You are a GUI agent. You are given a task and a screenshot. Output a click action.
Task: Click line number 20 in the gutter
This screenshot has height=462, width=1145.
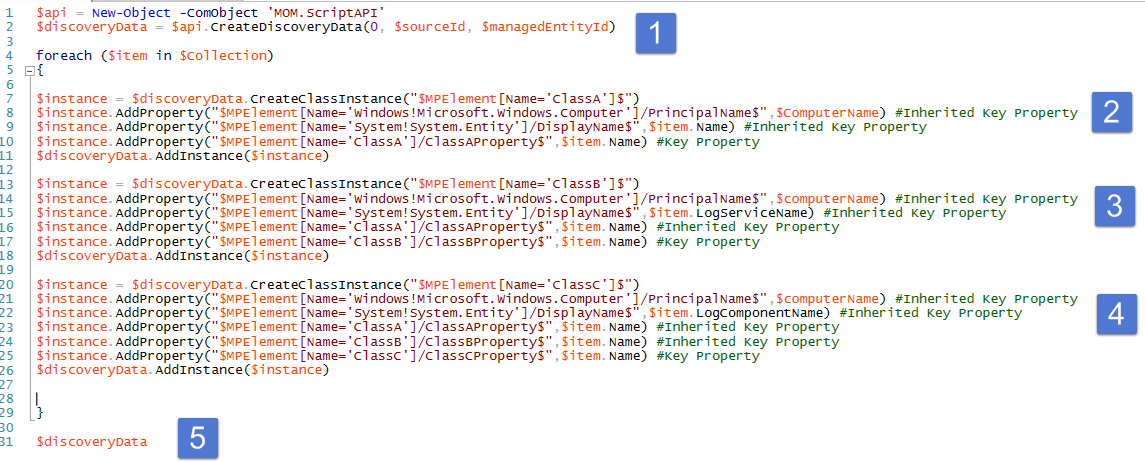pos(9,284)
